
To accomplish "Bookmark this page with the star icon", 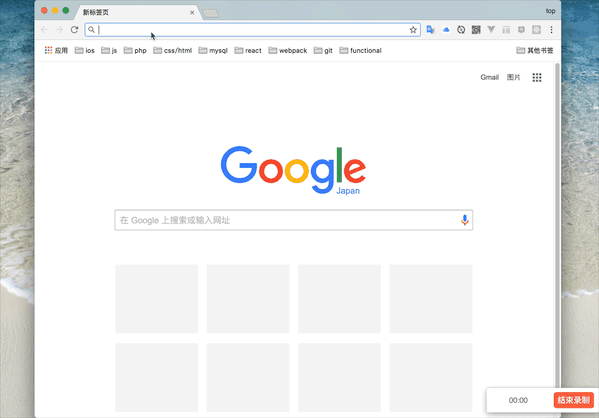I will [413, 30].
